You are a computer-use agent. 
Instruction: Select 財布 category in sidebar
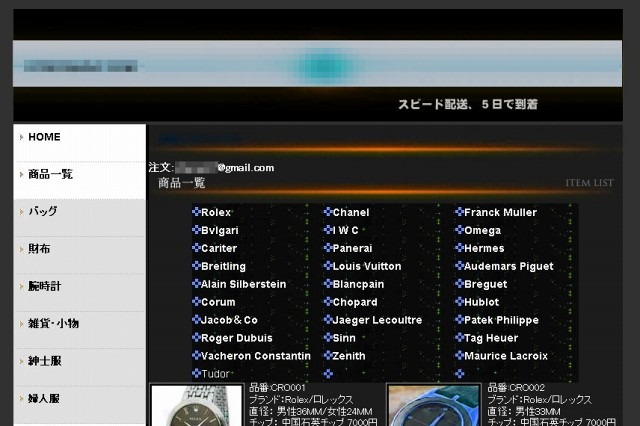pyautogui.click(x=39, y=249)
